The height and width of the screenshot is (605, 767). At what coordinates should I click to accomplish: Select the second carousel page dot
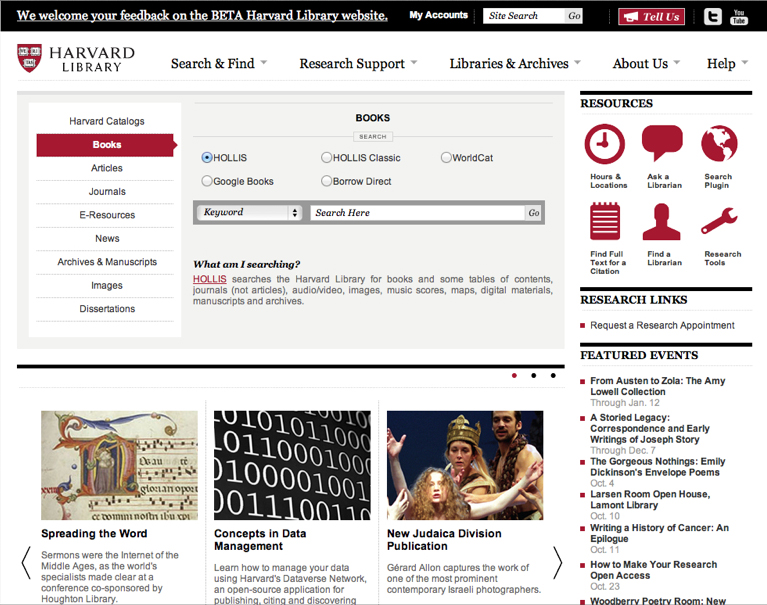[x=534, y=376]
